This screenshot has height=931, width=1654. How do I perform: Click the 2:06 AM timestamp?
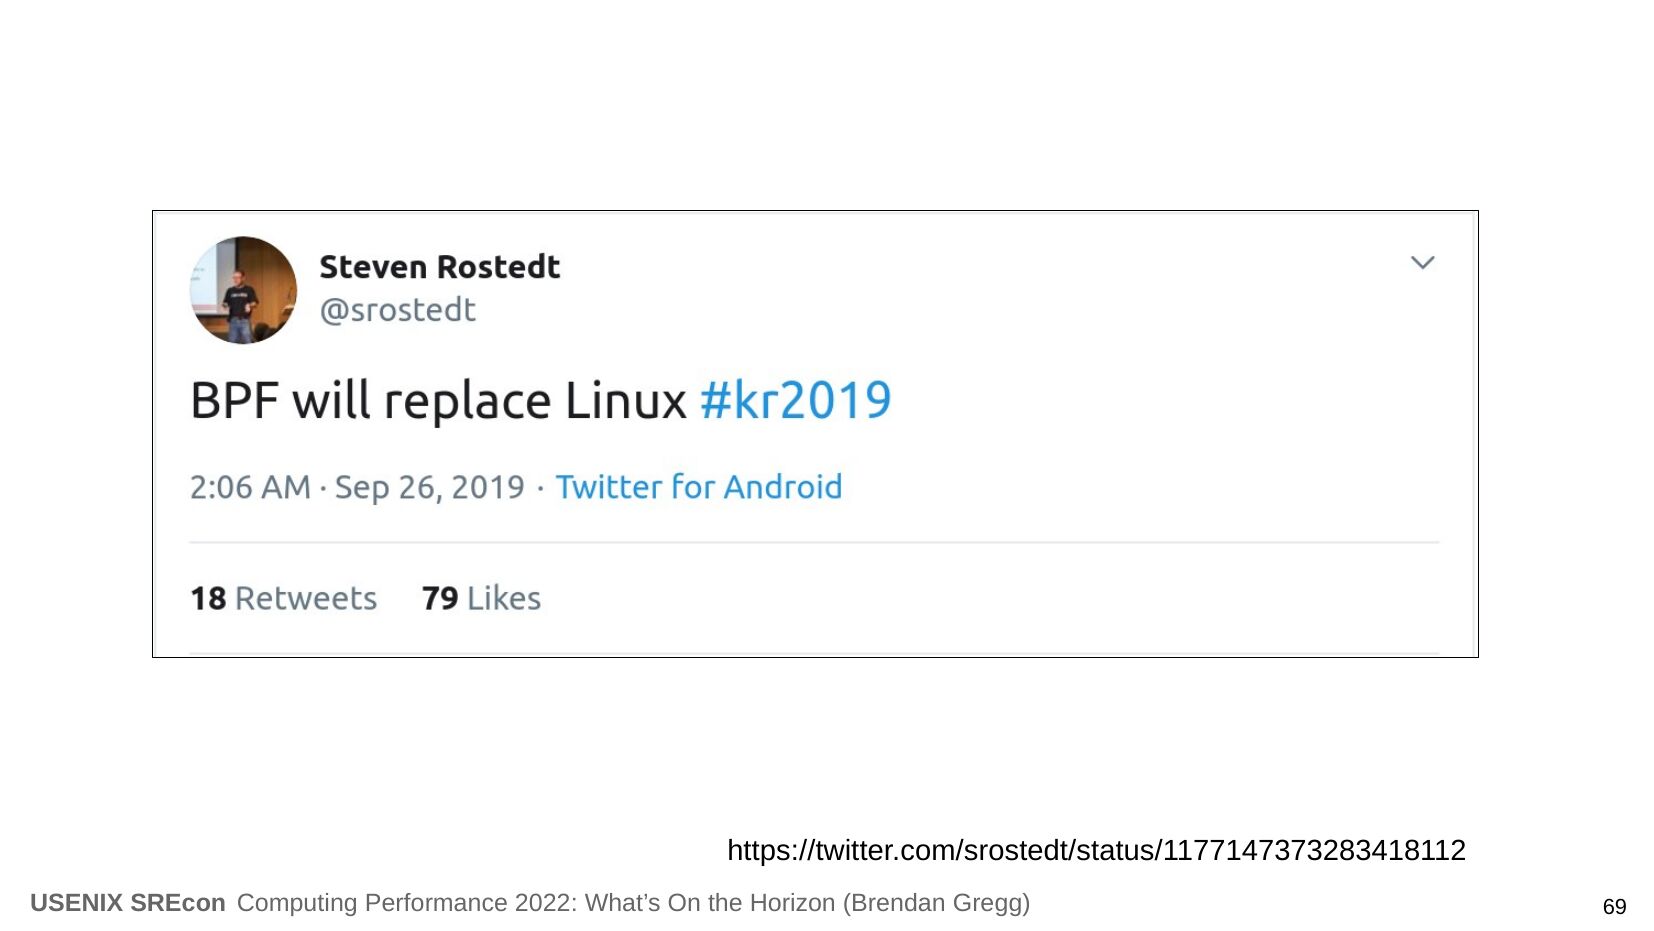(250, 487)
